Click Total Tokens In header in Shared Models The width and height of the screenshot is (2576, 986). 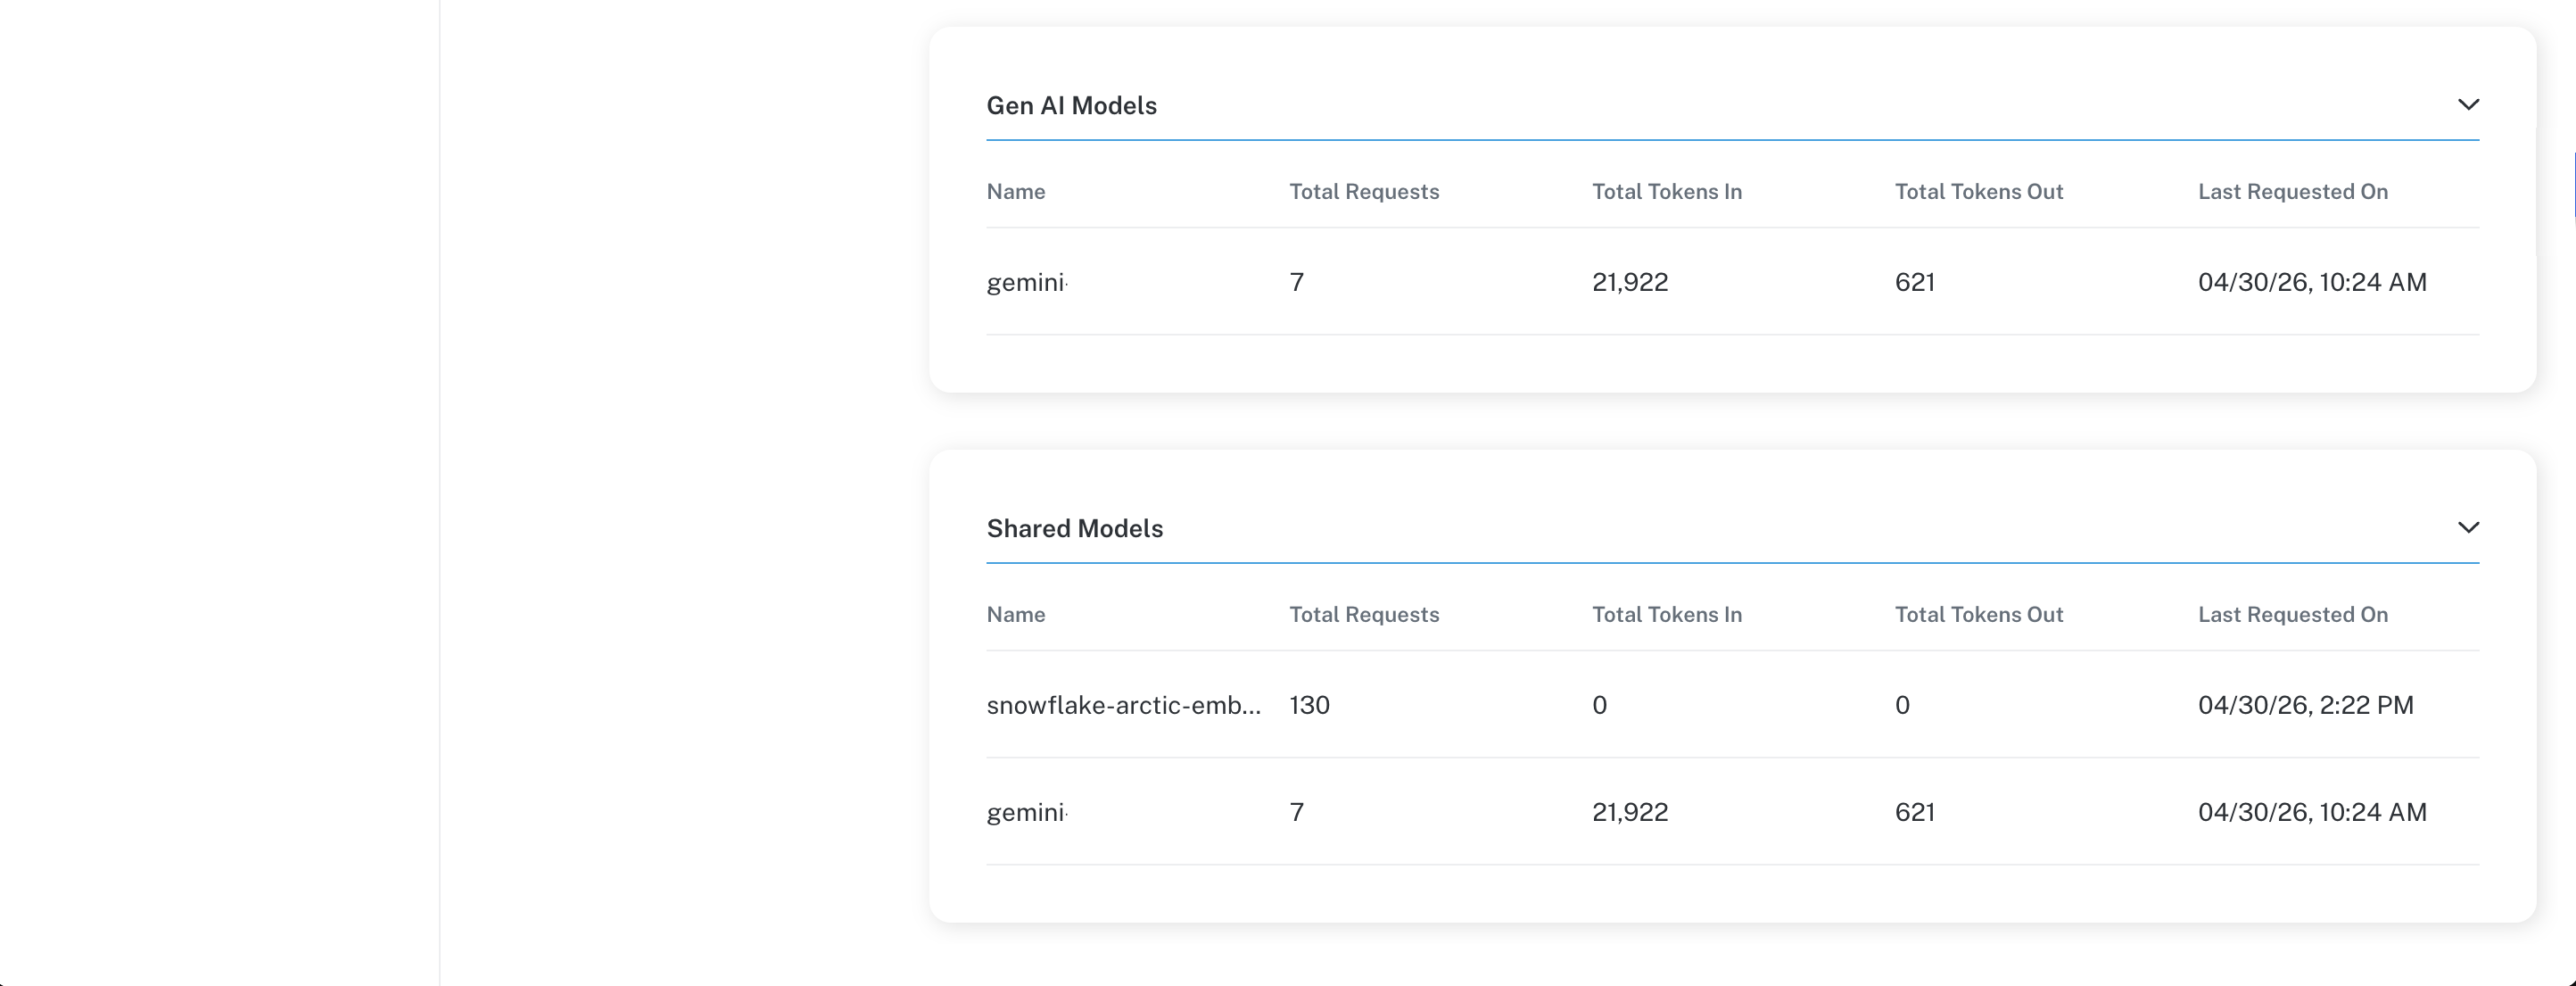coord(1666,615)
